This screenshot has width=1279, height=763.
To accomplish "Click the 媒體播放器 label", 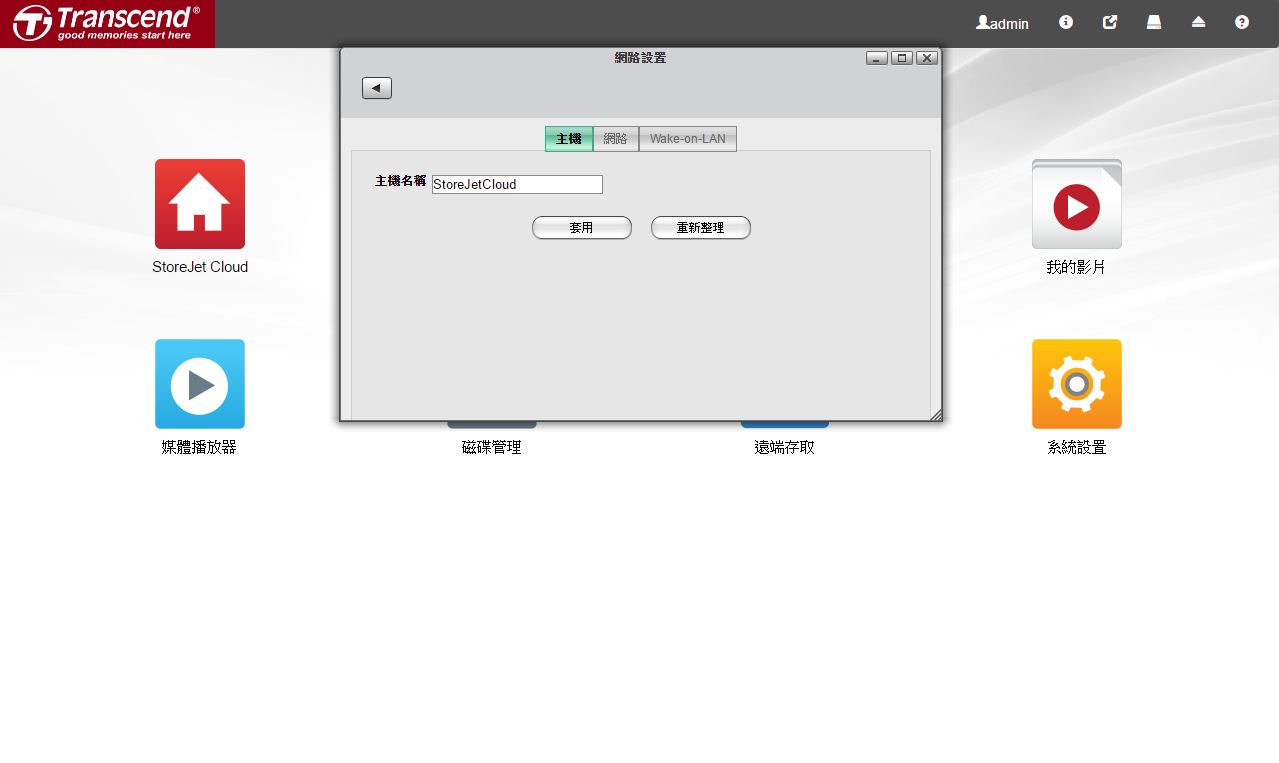I will coord(200,448).
